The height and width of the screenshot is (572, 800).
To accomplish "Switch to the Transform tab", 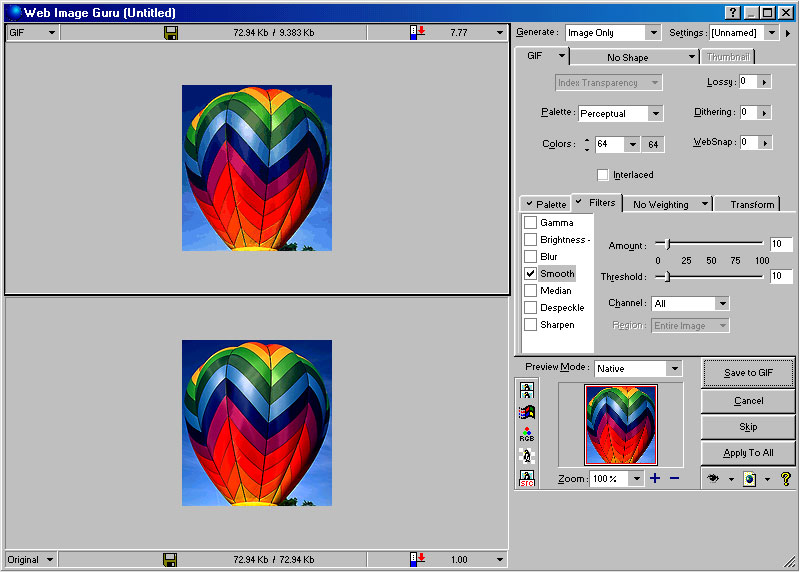I will coord(752,204).
